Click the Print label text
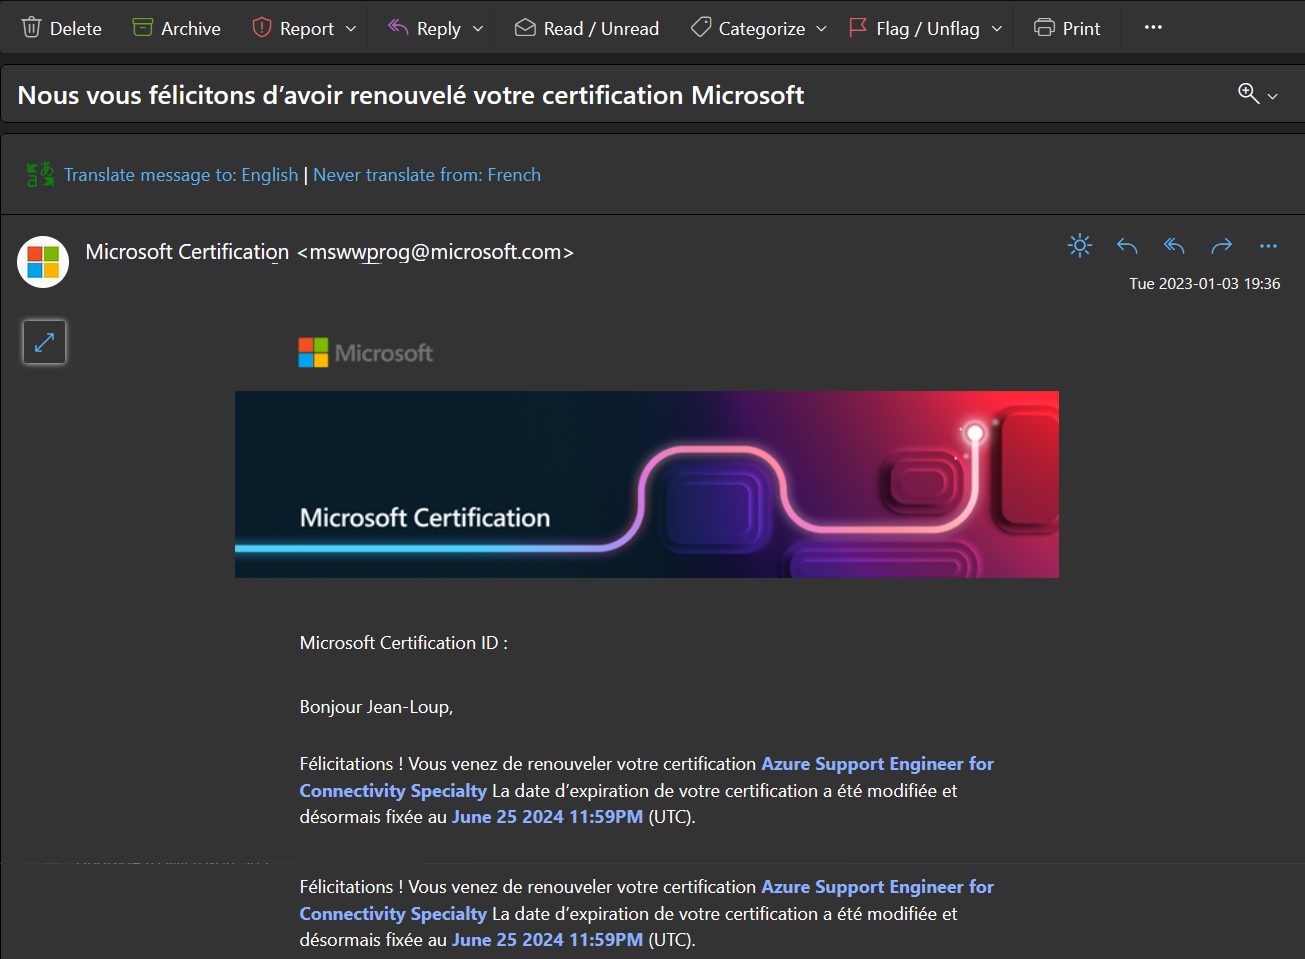Screen dimensions: 1305x959 point(1081,29)
